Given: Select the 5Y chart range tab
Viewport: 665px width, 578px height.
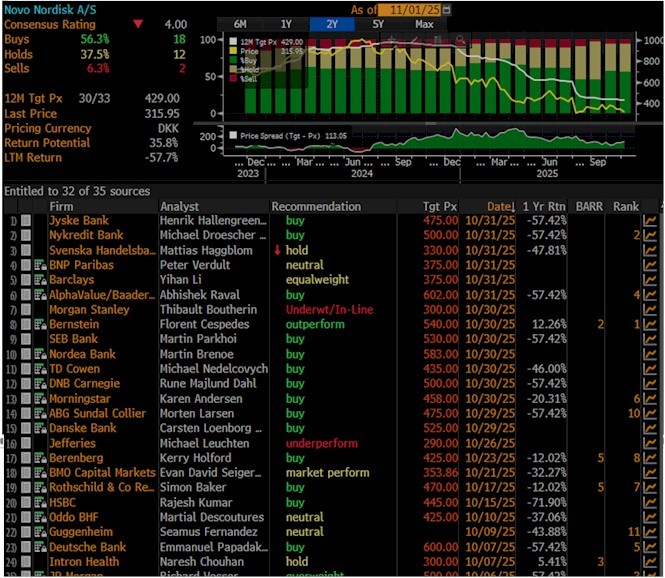Looking at the screenshot, I should (378, 24).
